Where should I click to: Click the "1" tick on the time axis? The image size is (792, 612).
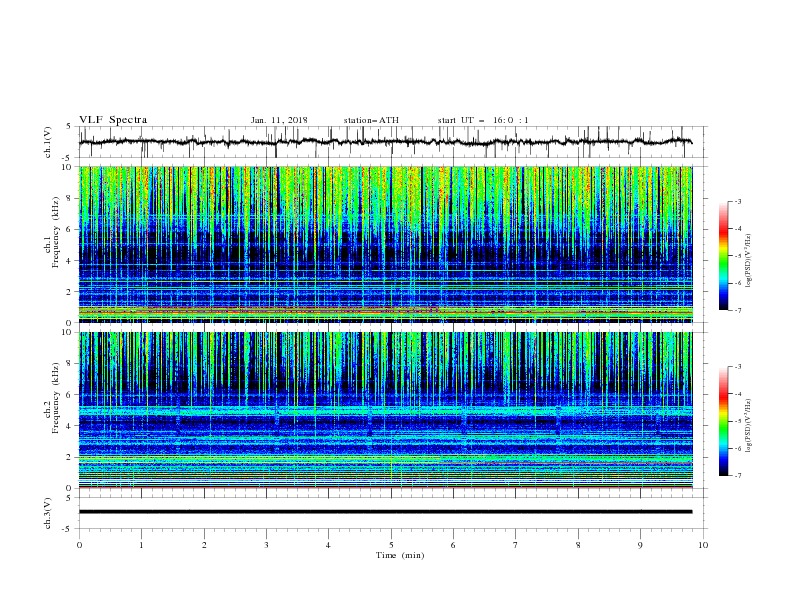(142, 545)
